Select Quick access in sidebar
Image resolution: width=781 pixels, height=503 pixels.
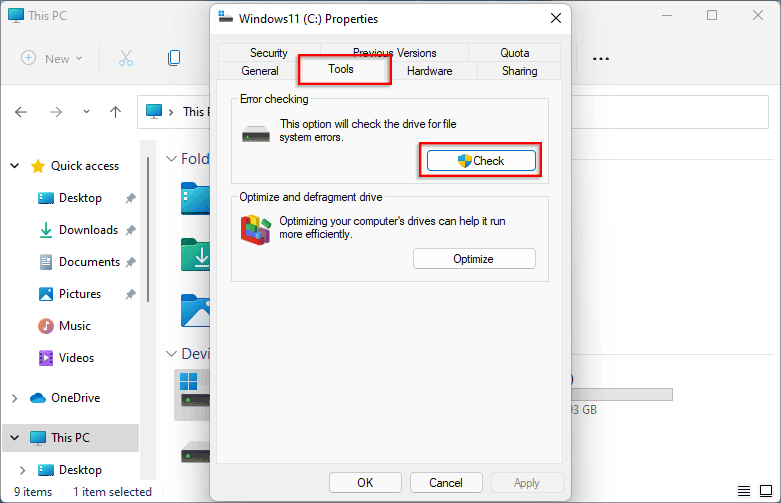point(85,166)
